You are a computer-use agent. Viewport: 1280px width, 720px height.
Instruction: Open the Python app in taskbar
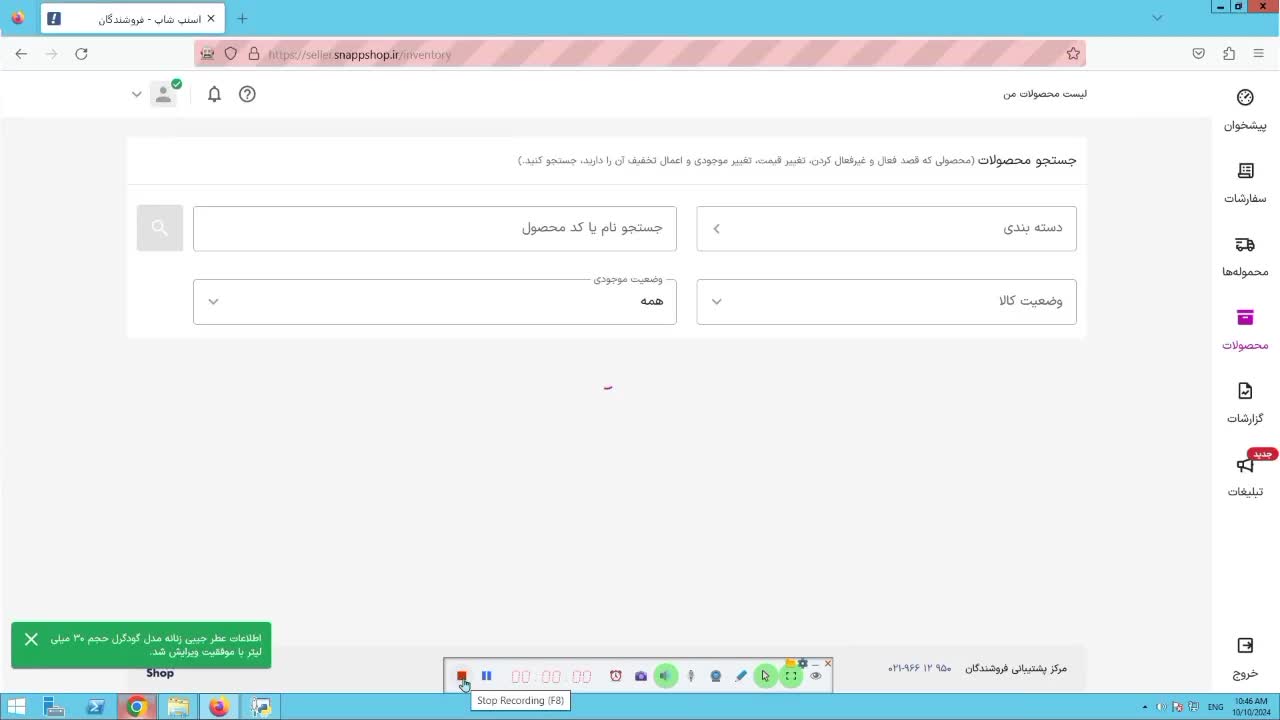coord(261,707)
